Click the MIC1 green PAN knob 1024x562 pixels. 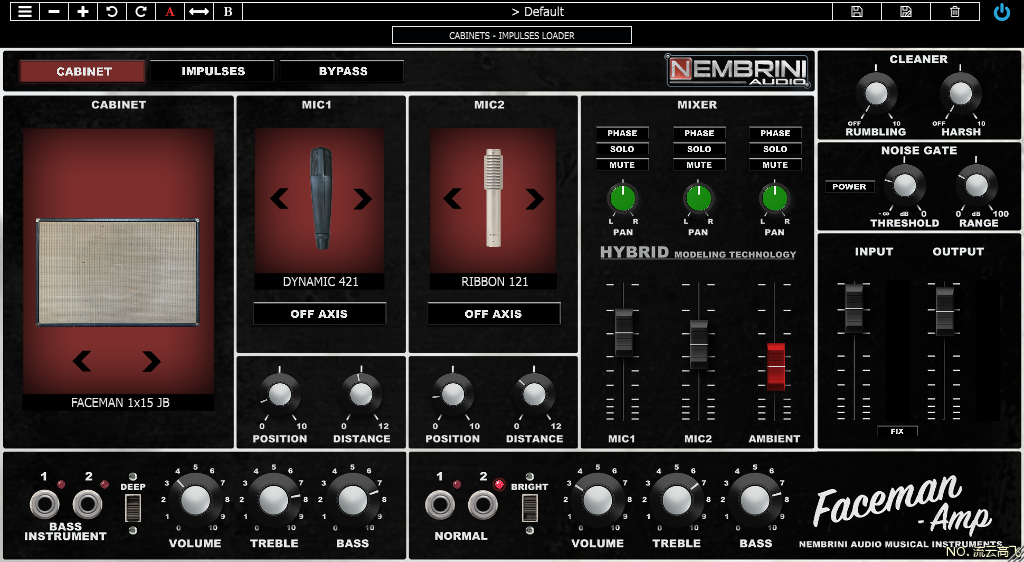(x=623, y=198)
